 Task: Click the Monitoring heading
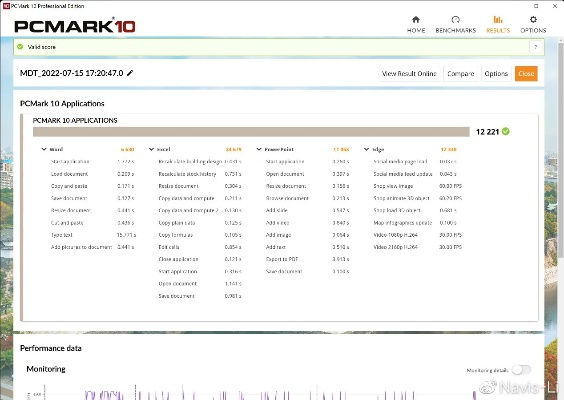46,369
